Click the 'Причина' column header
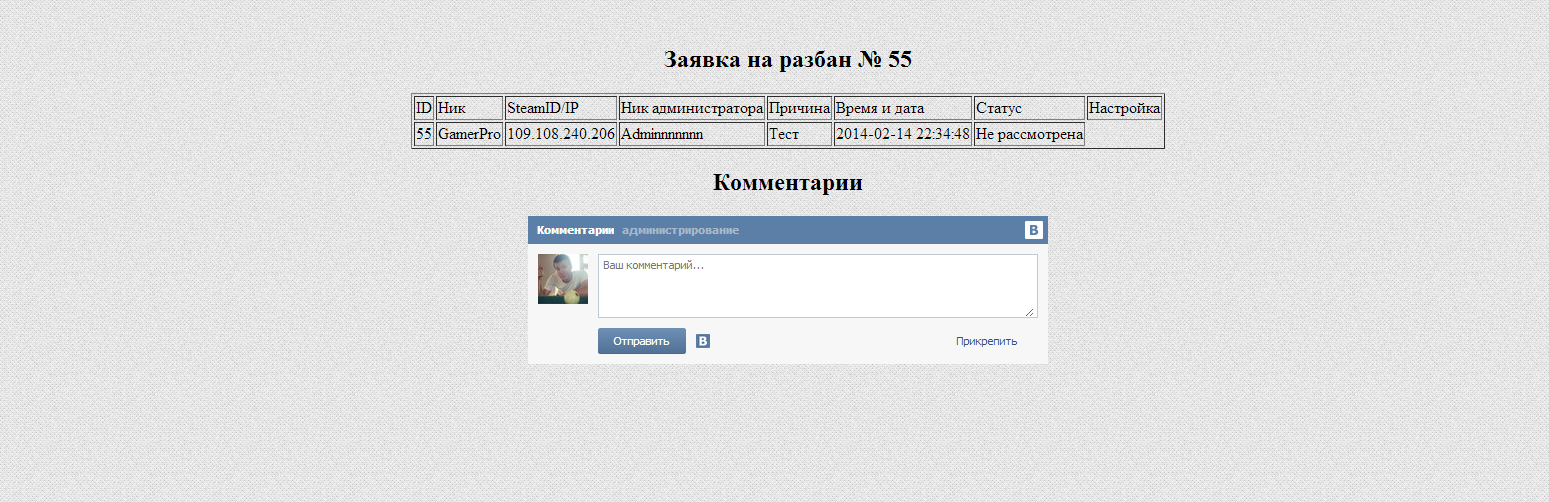1549x502 pixels. (x=799, y=108)
